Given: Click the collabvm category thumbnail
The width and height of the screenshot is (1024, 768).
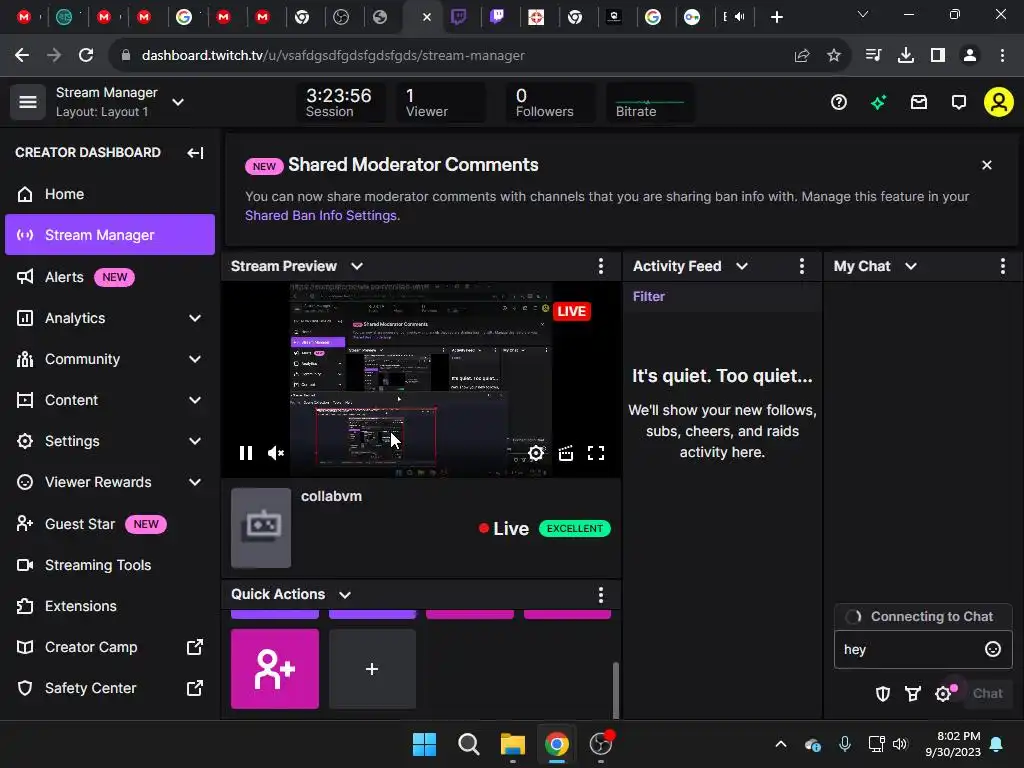Looking at the screenshot, I should coord(261,528).
